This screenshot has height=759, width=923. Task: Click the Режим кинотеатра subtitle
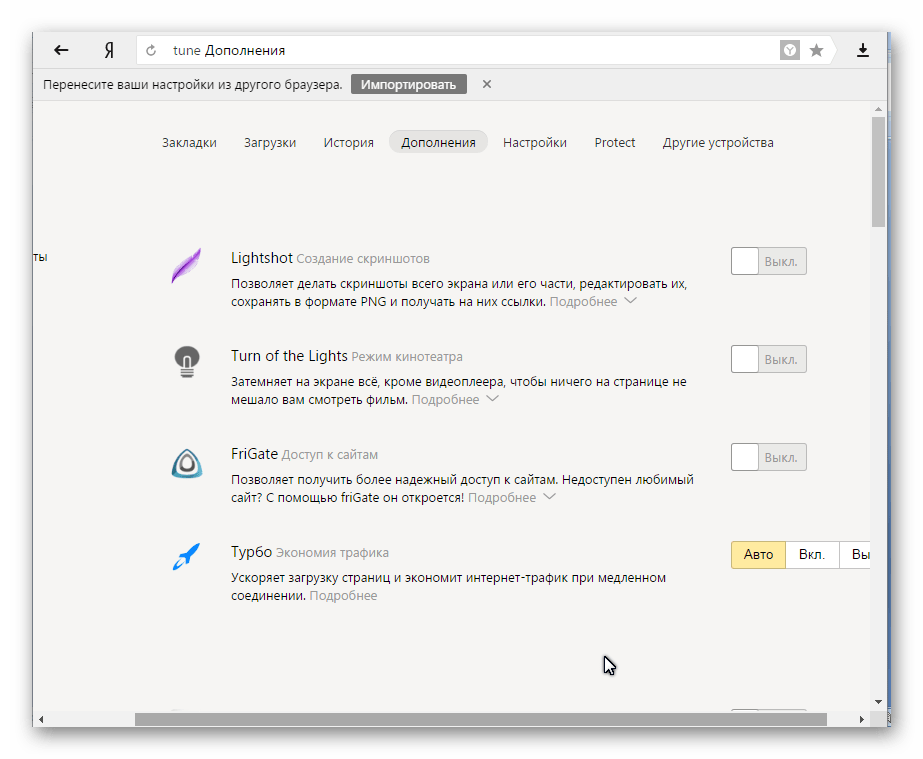[x=407, y=357]
